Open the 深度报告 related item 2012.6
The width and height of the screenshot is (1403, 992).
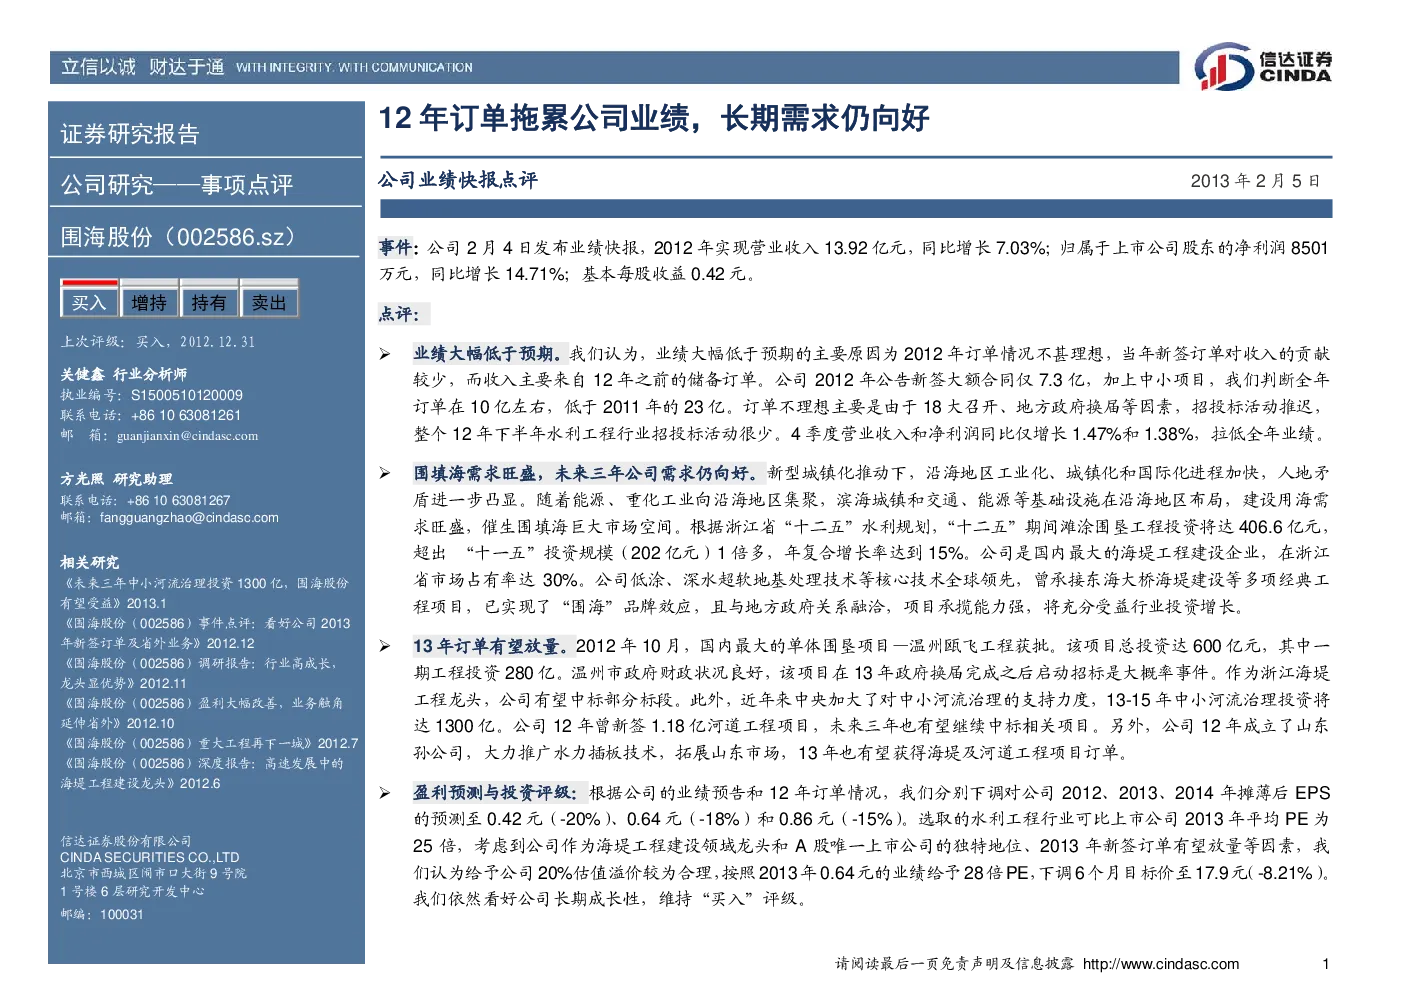(x=202, y=773)
